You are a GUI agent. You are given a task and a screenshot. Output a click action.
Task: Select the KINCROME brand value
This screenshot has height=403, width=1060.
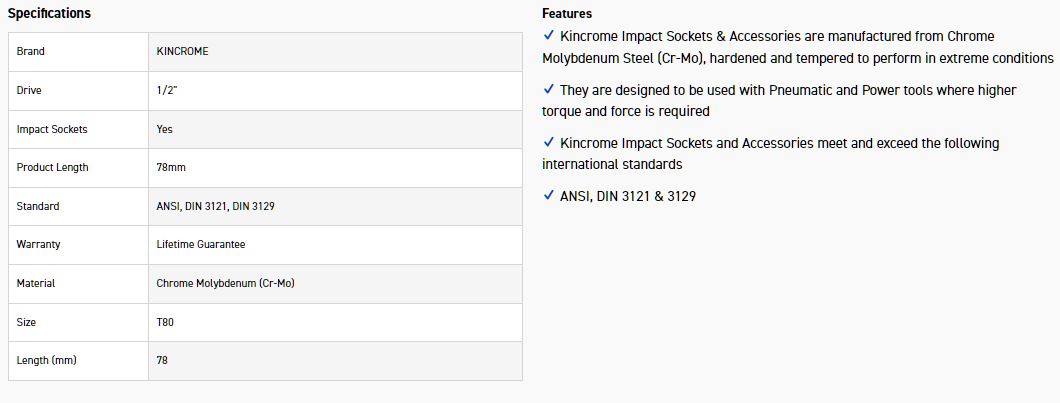point(183,51)
